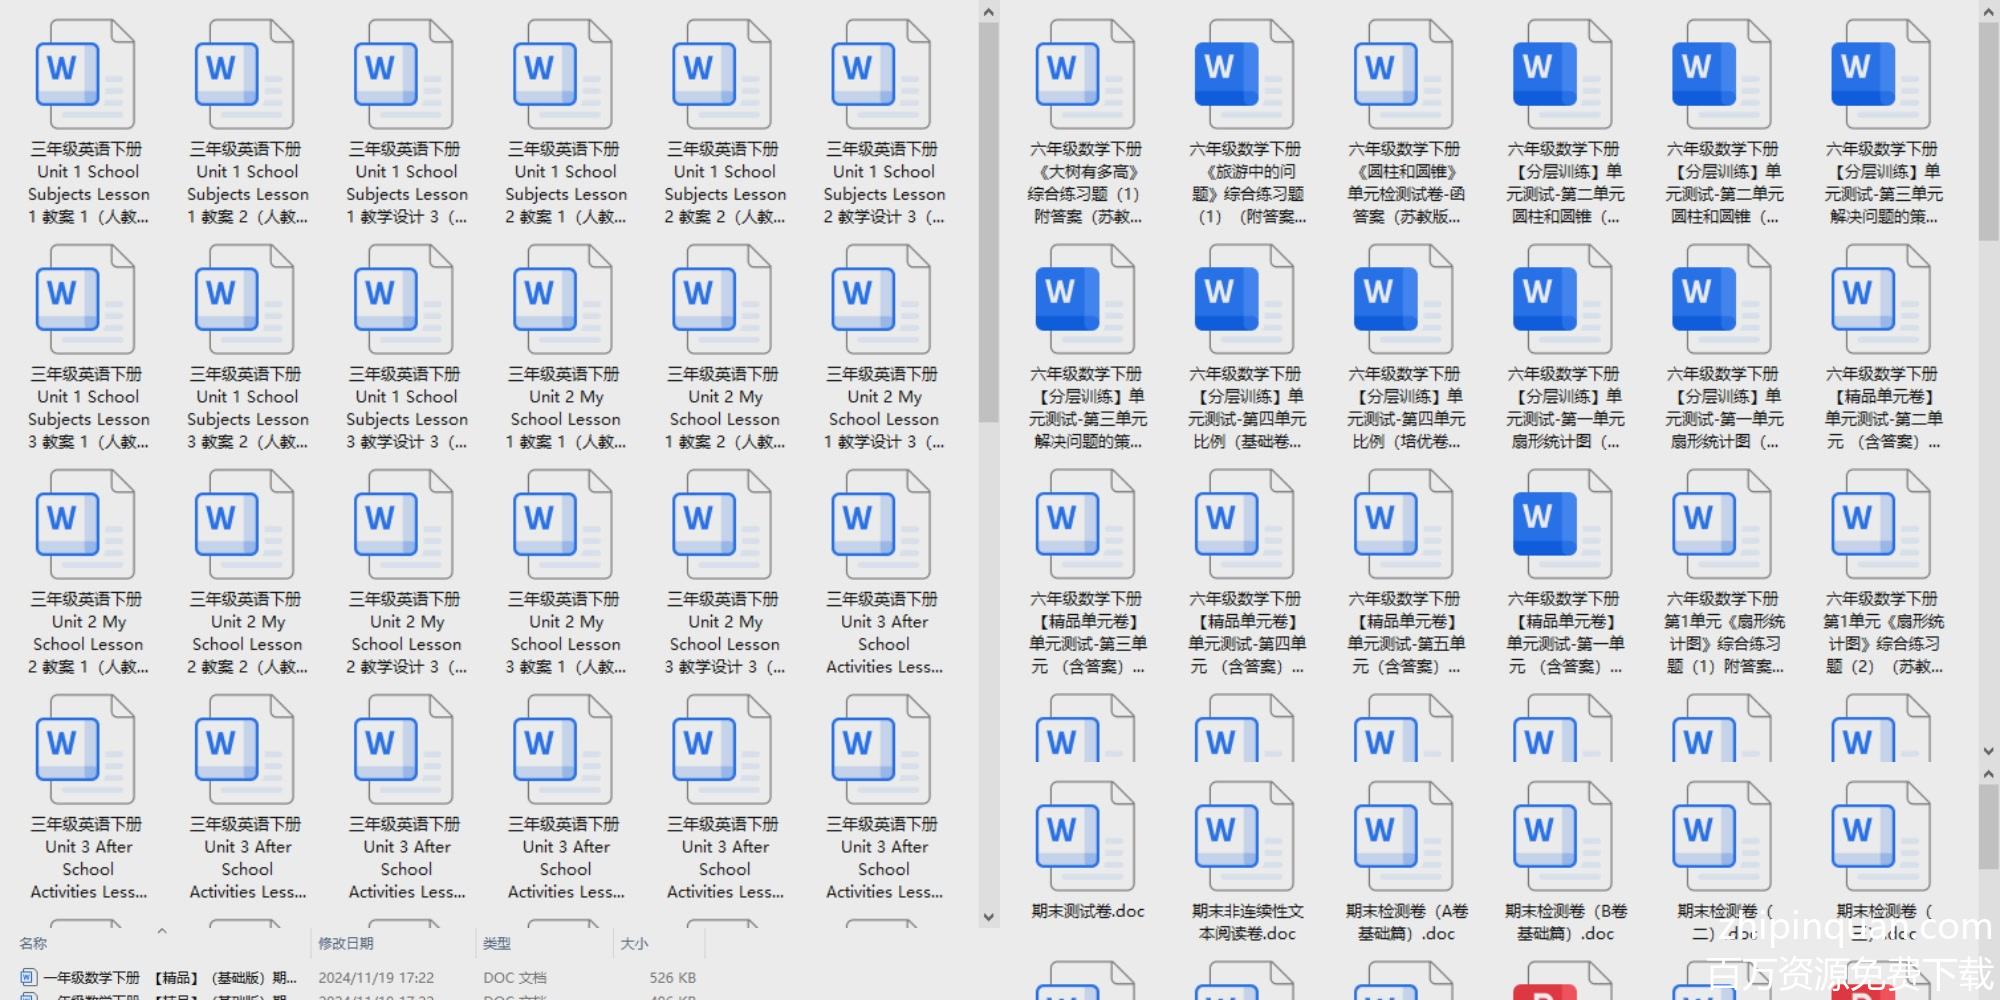Select Word icon for My School Lesson 2 教案 1
Image resolution: width=2000 pixels, height=1000 pixels.
tap(85, 525)
